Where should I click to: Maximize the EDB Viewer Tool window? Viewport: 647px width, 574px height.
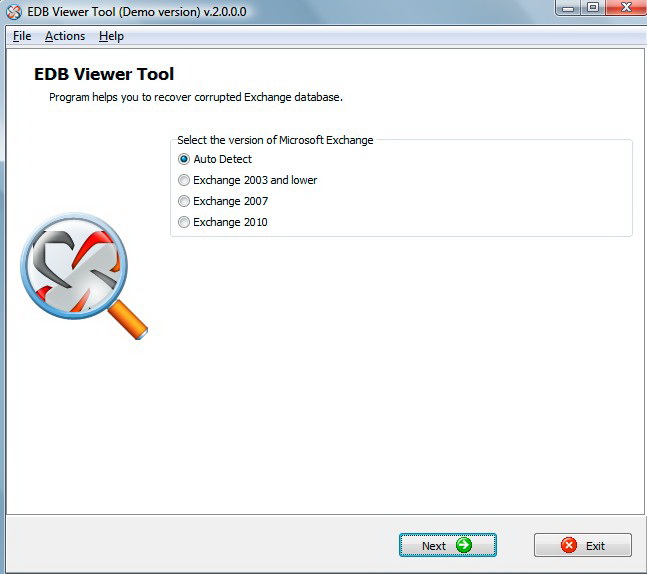click(593, 7)
